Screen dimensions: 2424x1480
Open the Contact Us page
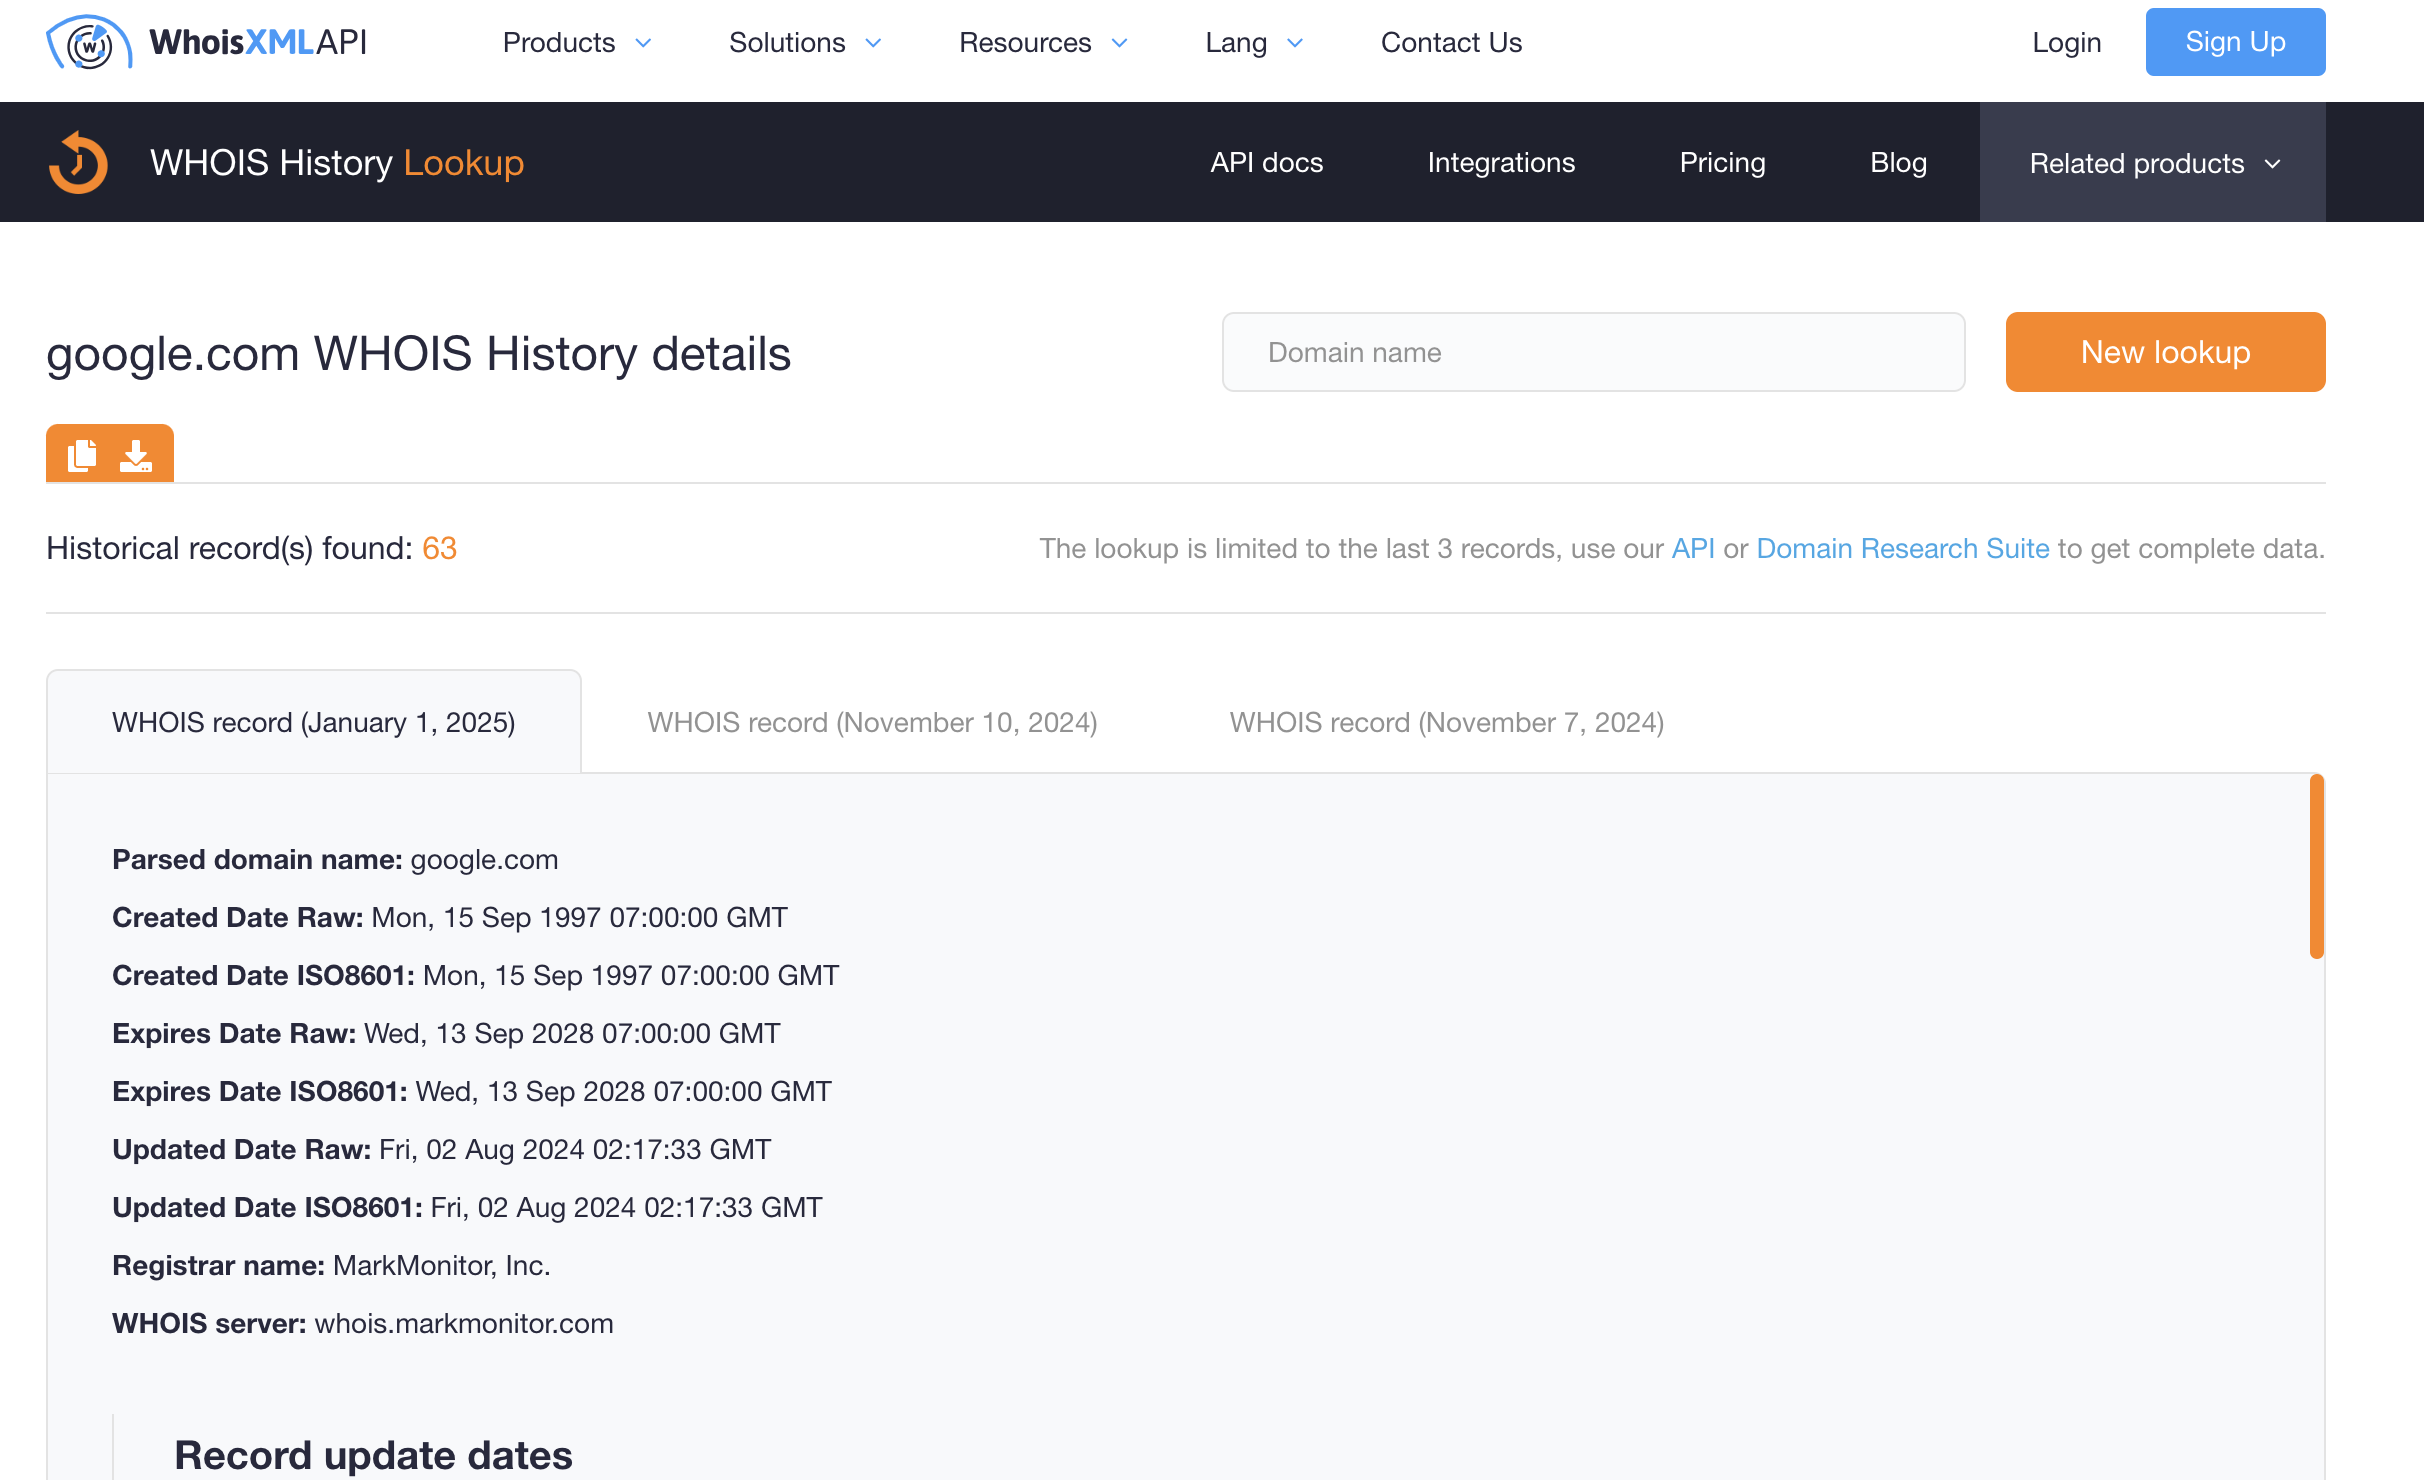point(1451,43)
